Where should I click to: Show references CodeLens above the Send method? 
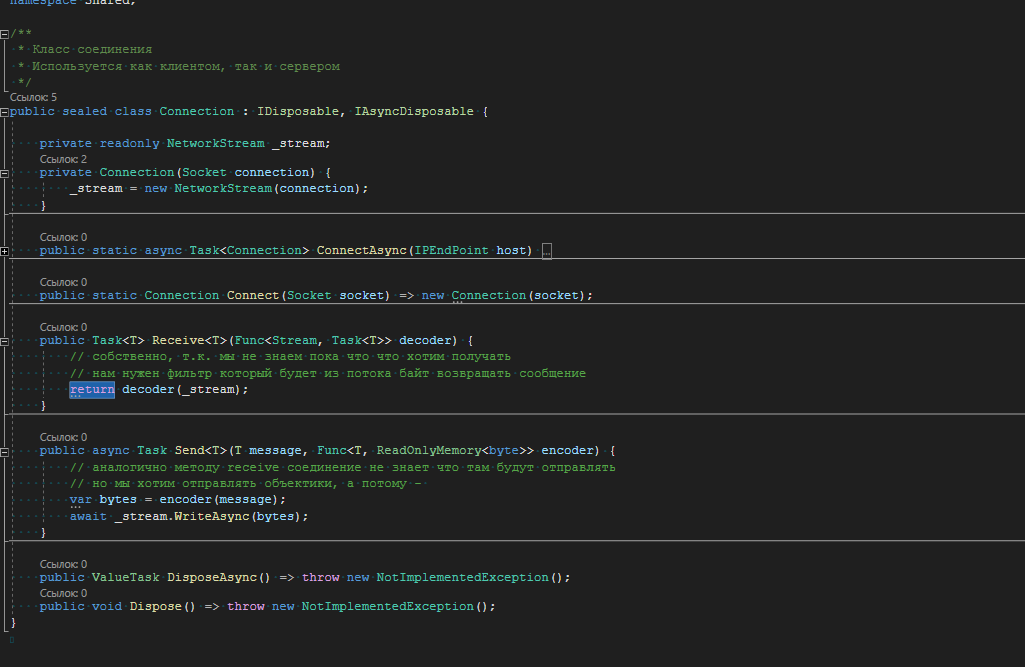pos(63,437)
